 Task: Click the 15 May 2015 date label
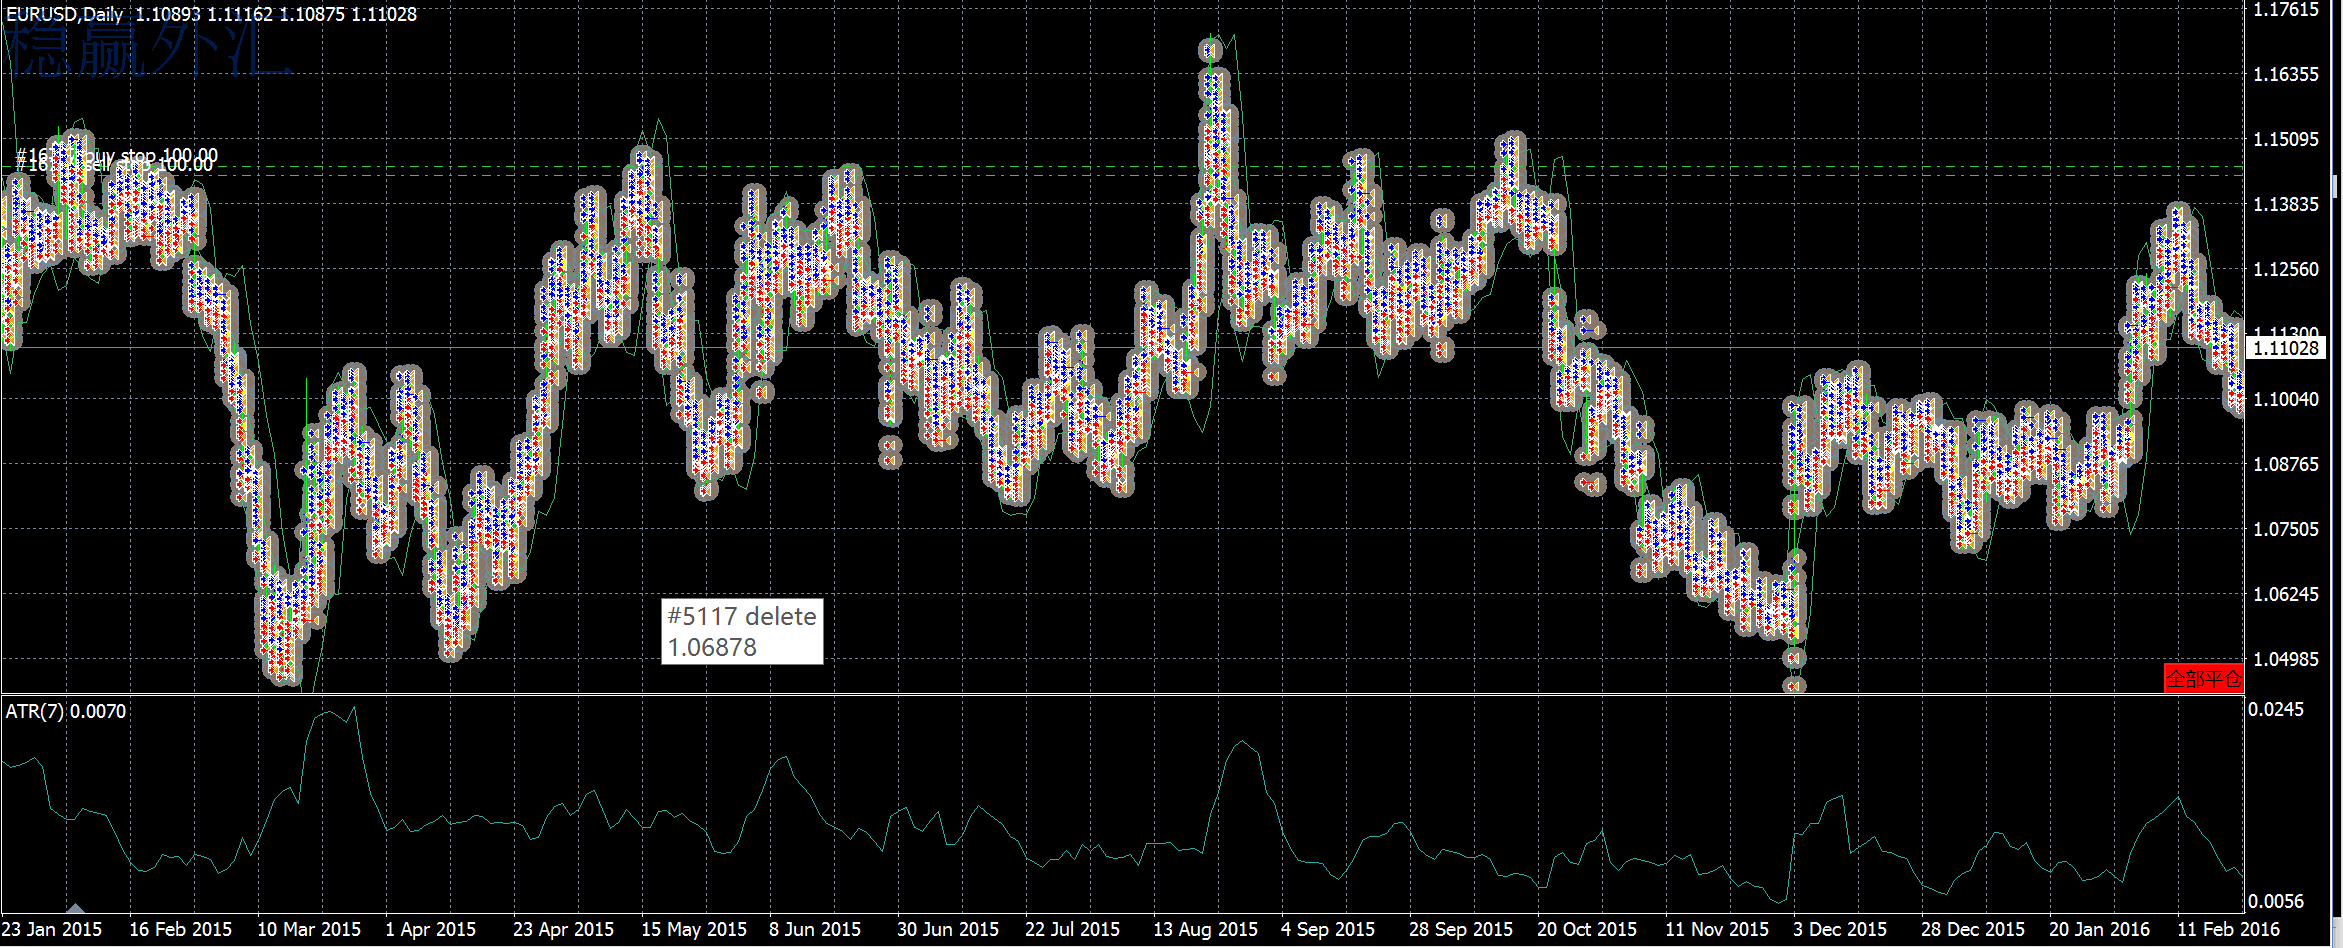tap(694, 929)
